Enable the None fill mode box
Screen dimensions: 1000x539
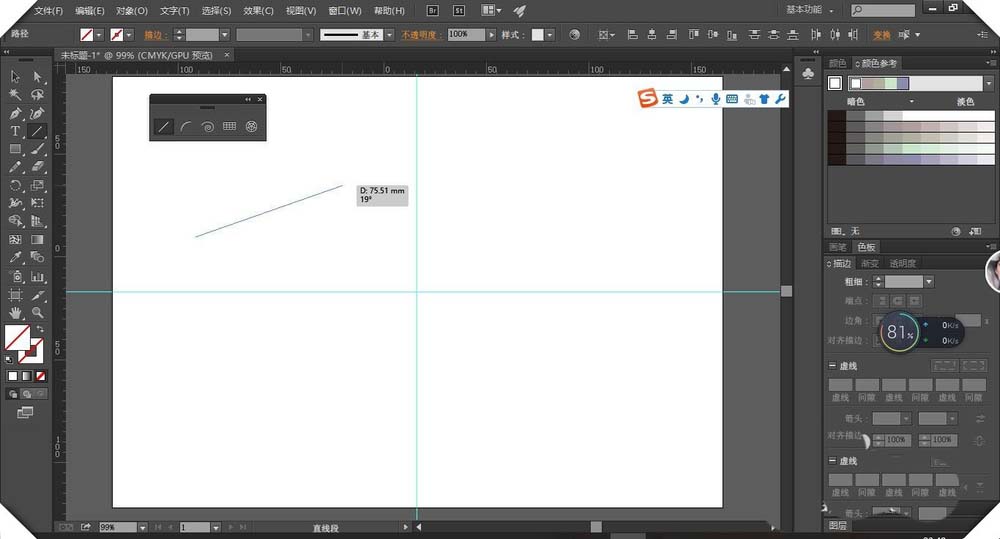(x=41, y=376)
